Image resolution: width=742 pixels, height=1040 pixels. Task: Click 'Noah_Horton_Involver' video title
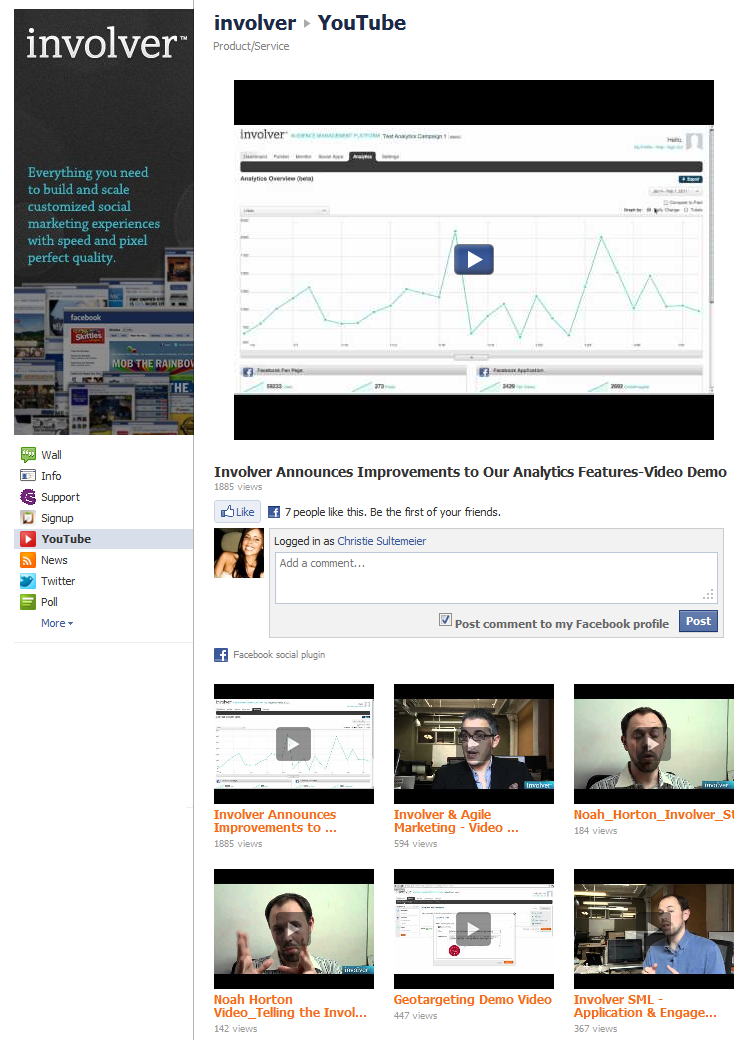(x=654, y=814)
